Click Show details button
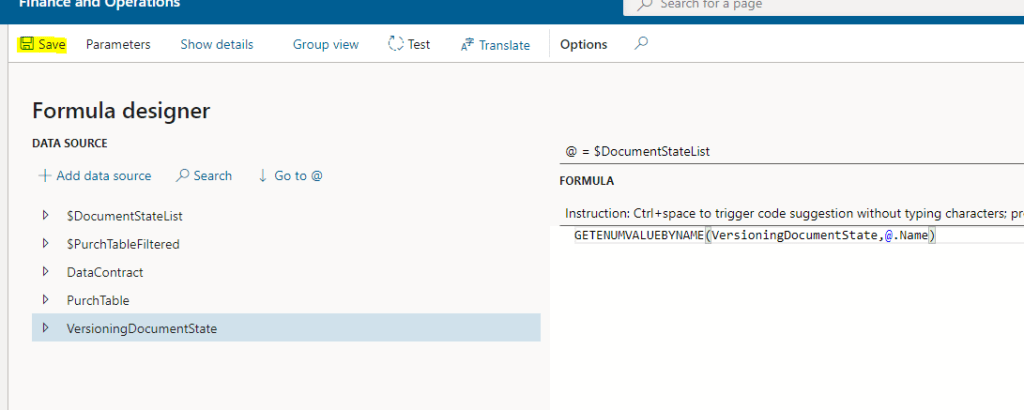The image size is (1024, 410). [x=216, y=45]
